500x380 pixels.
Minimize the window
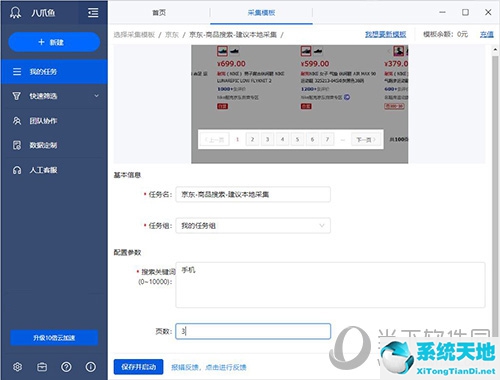[442, 12]
